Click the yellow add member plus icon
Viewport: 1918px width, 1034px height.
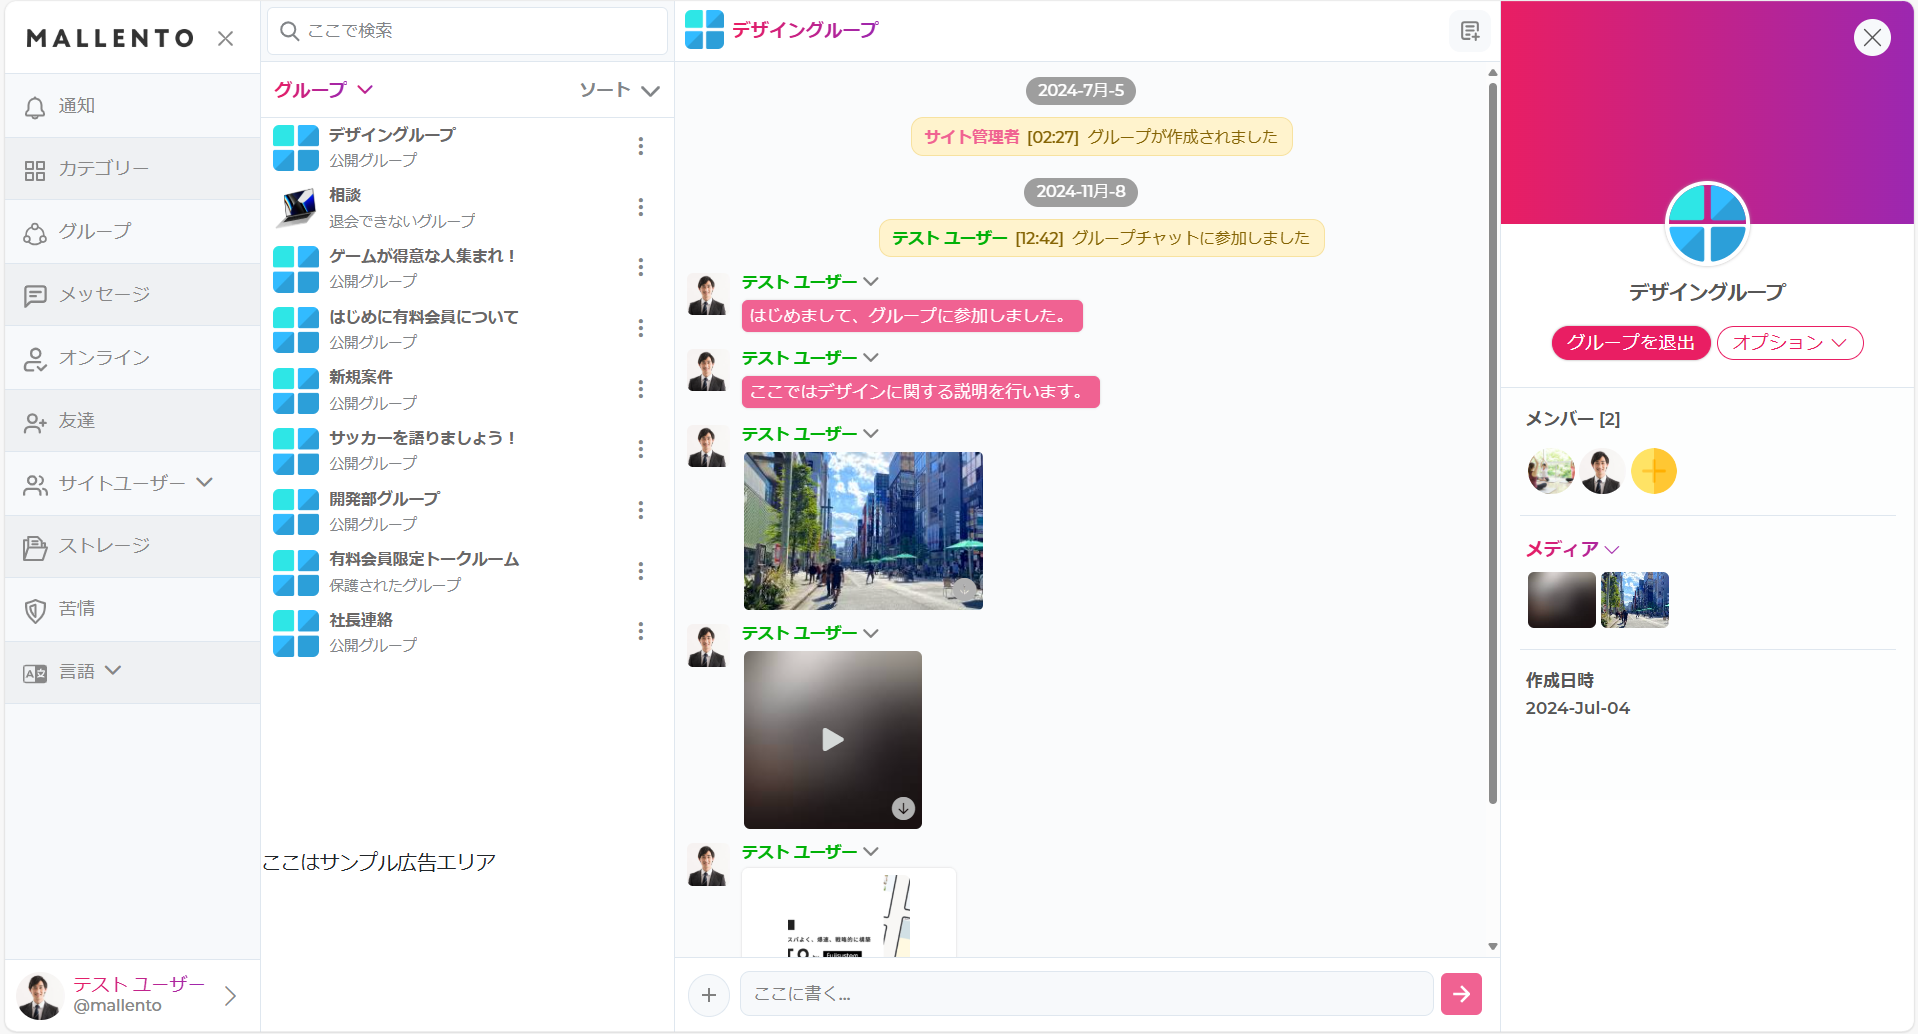(x=1653, y=471)
